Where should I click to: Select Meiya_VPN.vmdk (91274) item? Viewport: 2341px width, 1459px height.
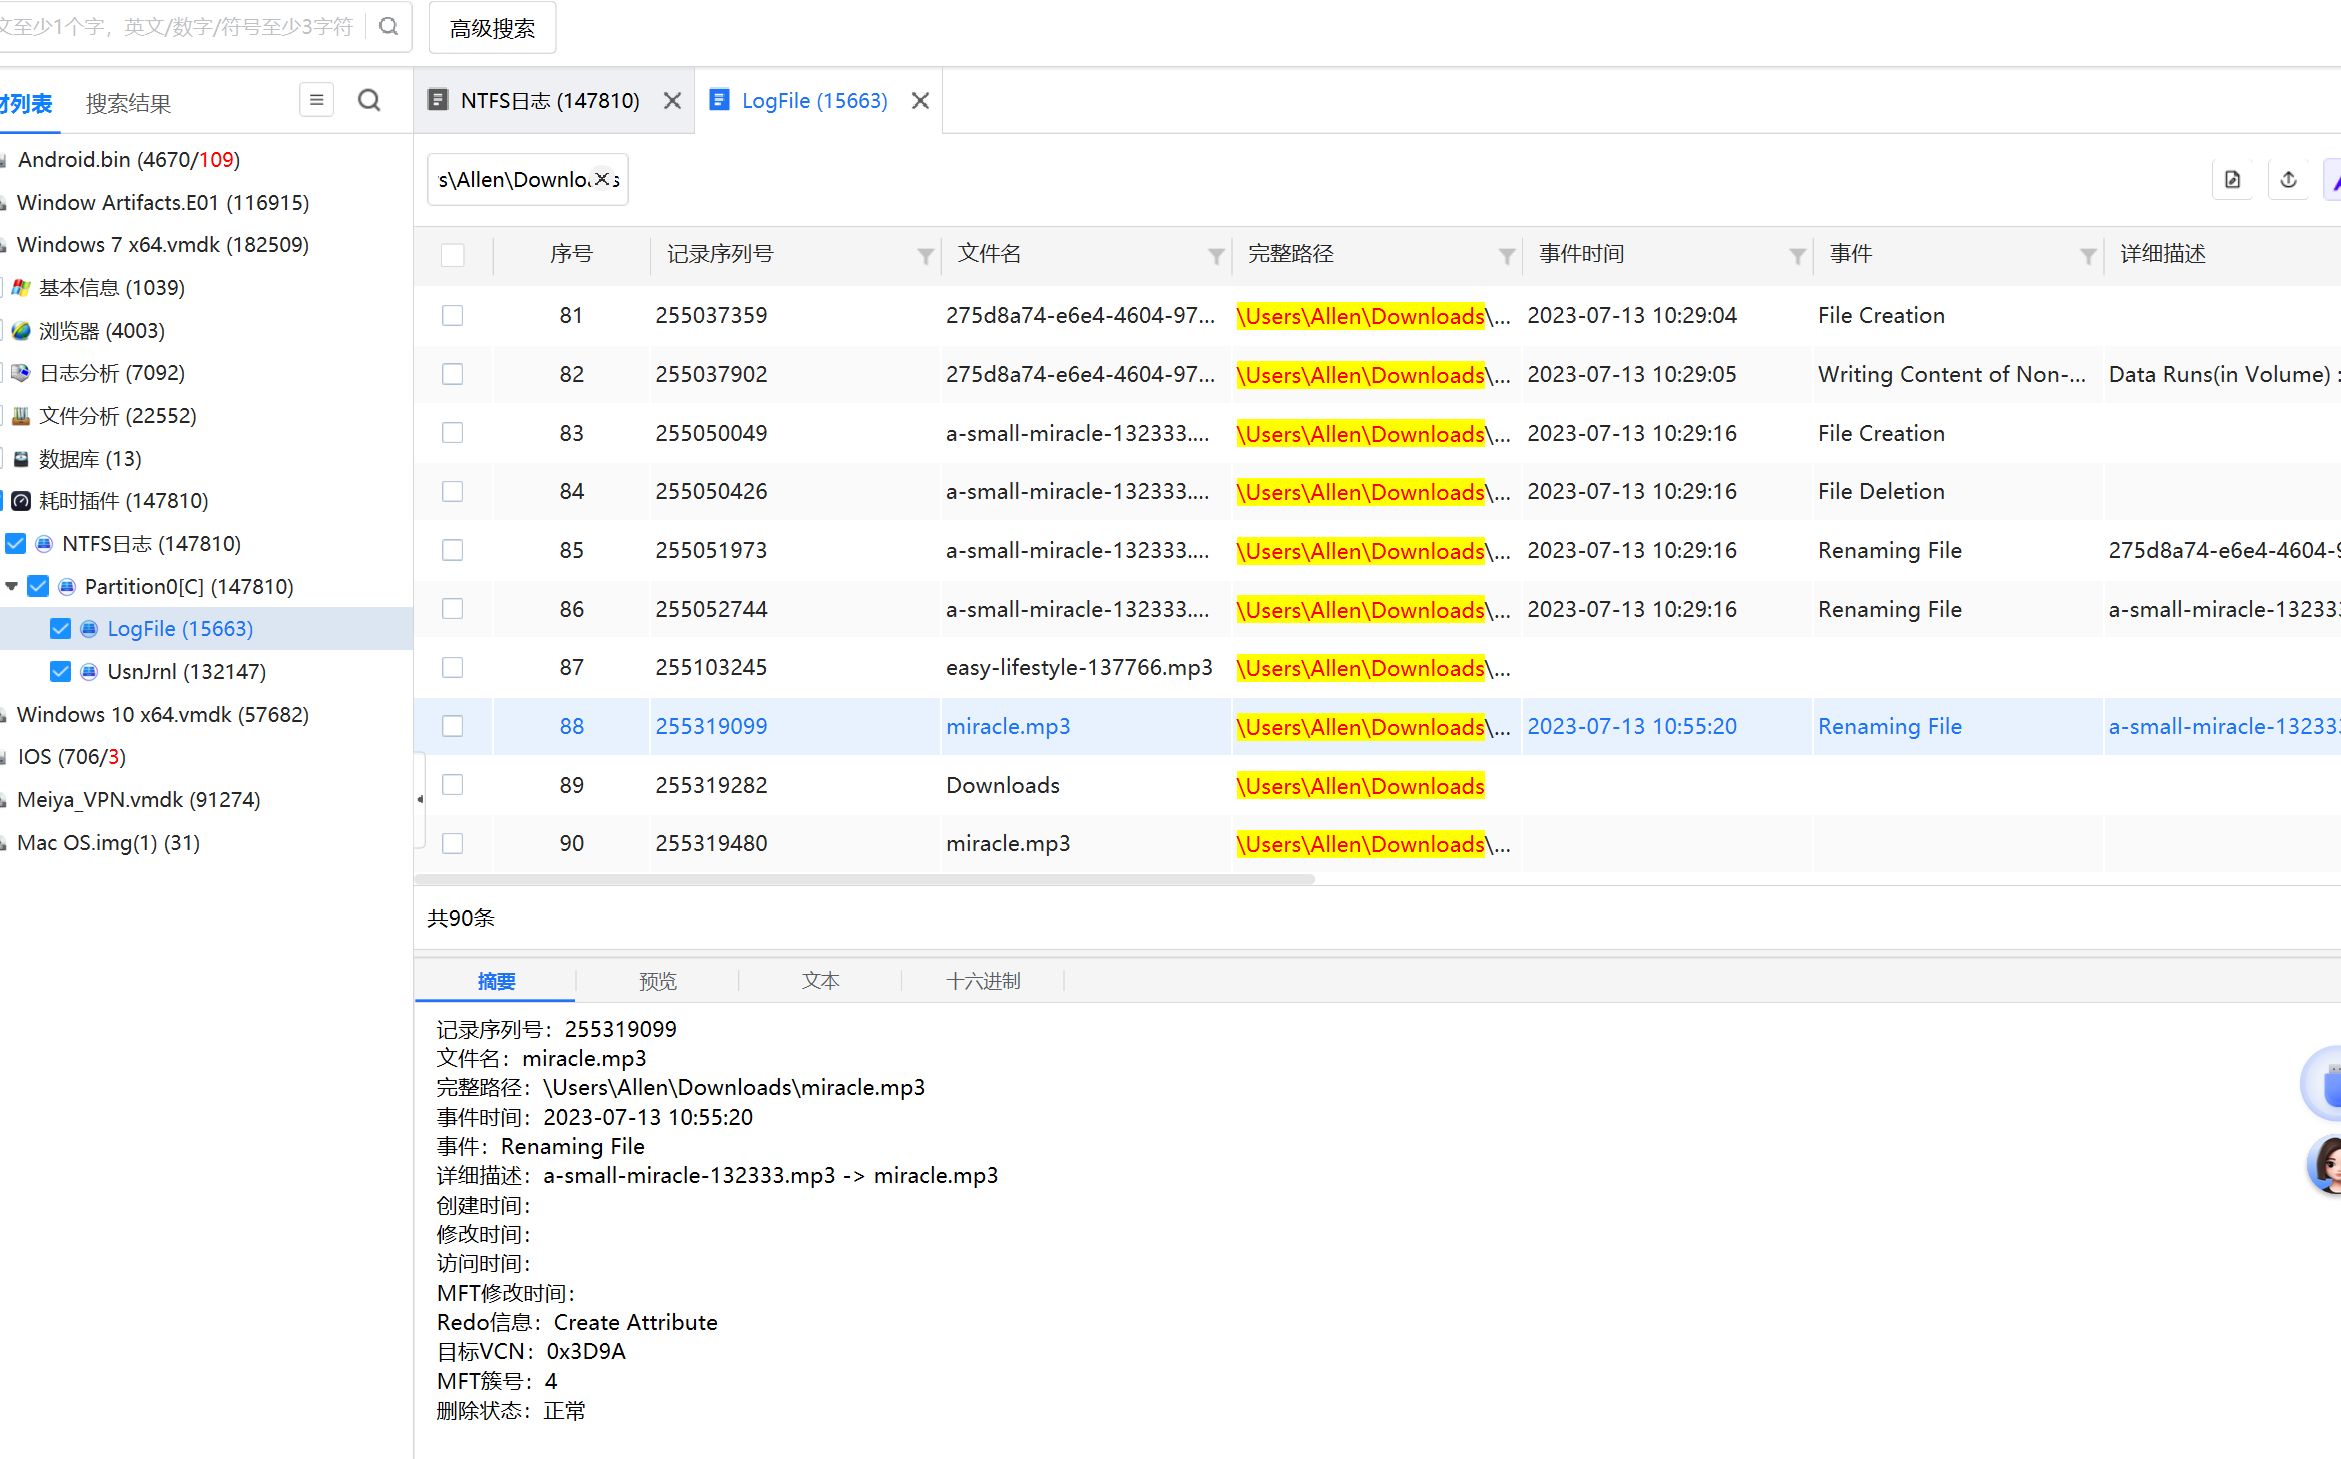click(x=138, y=800)
